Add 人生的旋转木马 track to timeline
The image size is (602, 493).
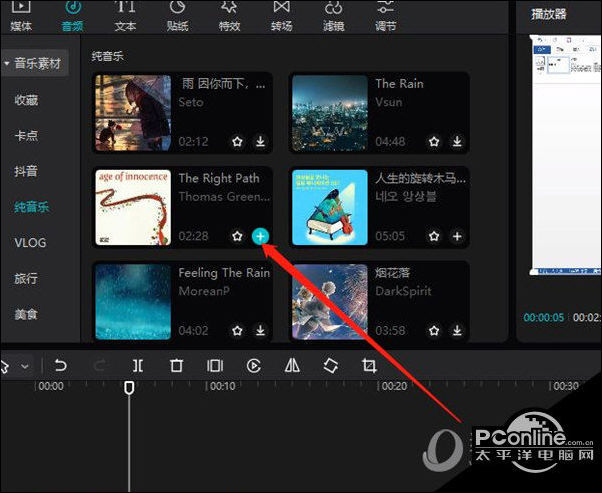[x=457, y=236]
